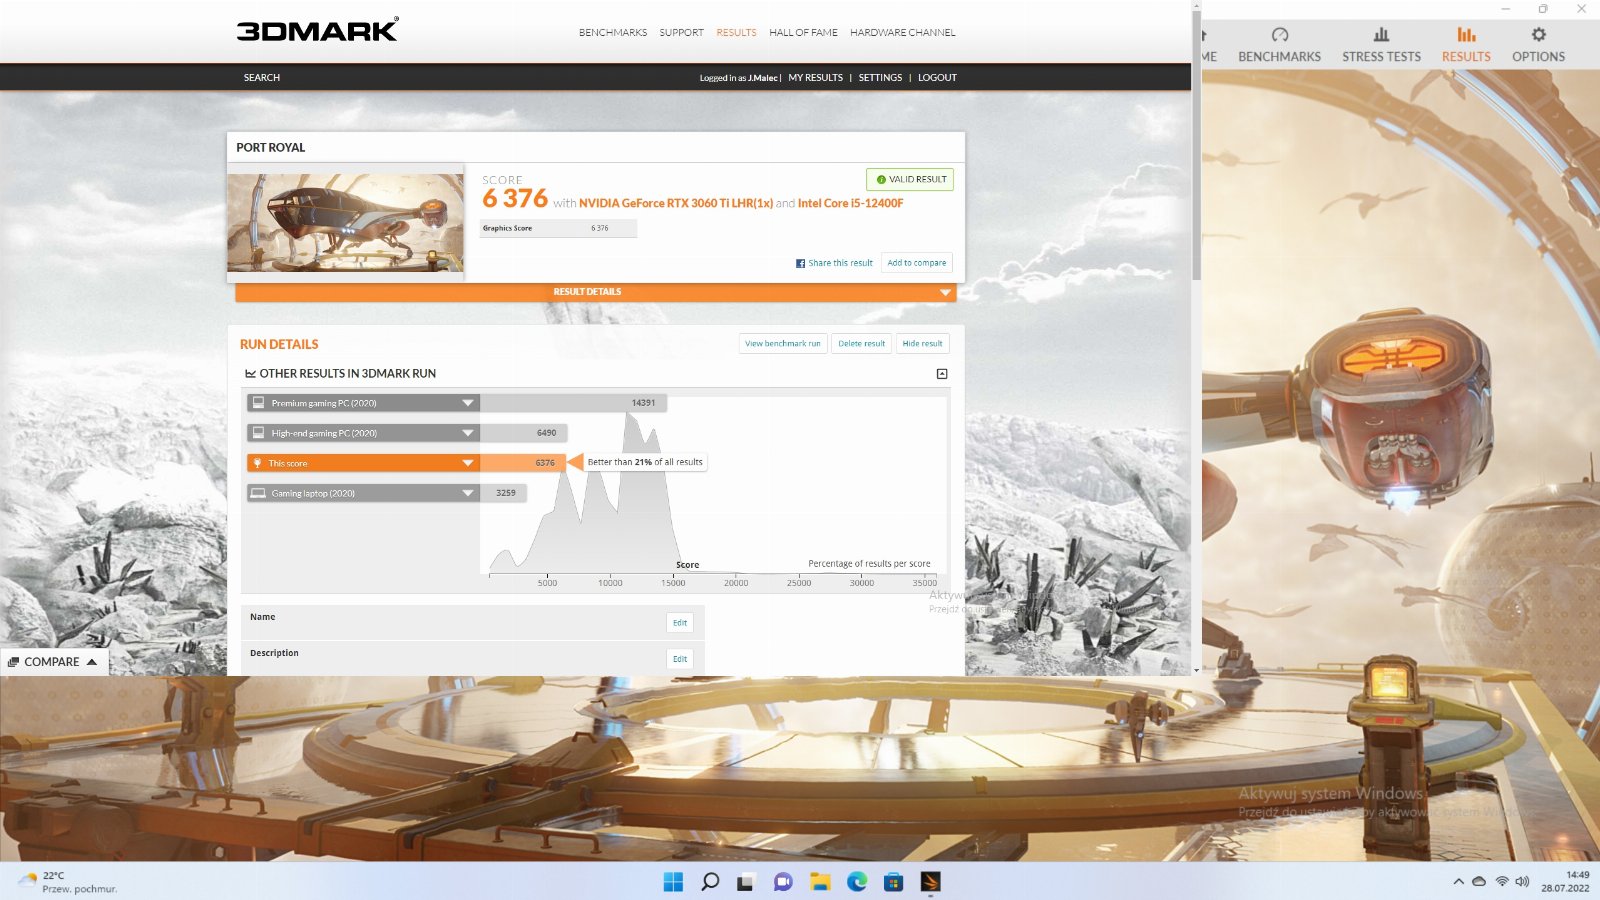Click the NVIDIA GeForce RTX 3060 Ti link

pyautogui.click(x=676, y=203)
